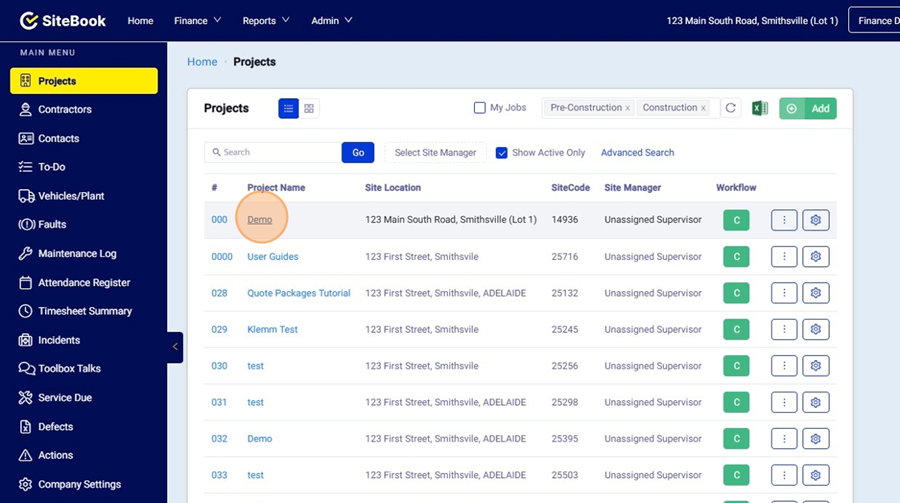Screen dimensions: 900x503
Task: Open the Advanced Search link
Action: pos(637,153)
